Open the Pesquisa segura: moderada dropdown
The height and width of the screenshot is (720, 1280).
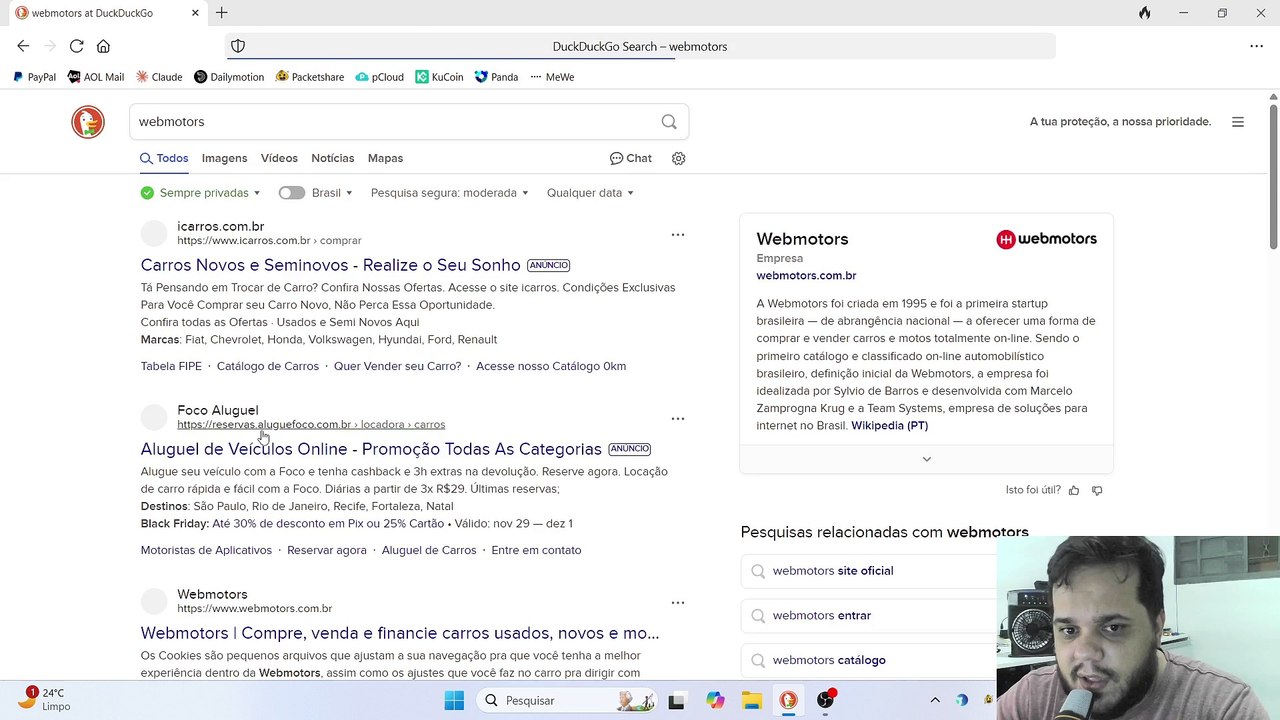click(x=450, y=193)
